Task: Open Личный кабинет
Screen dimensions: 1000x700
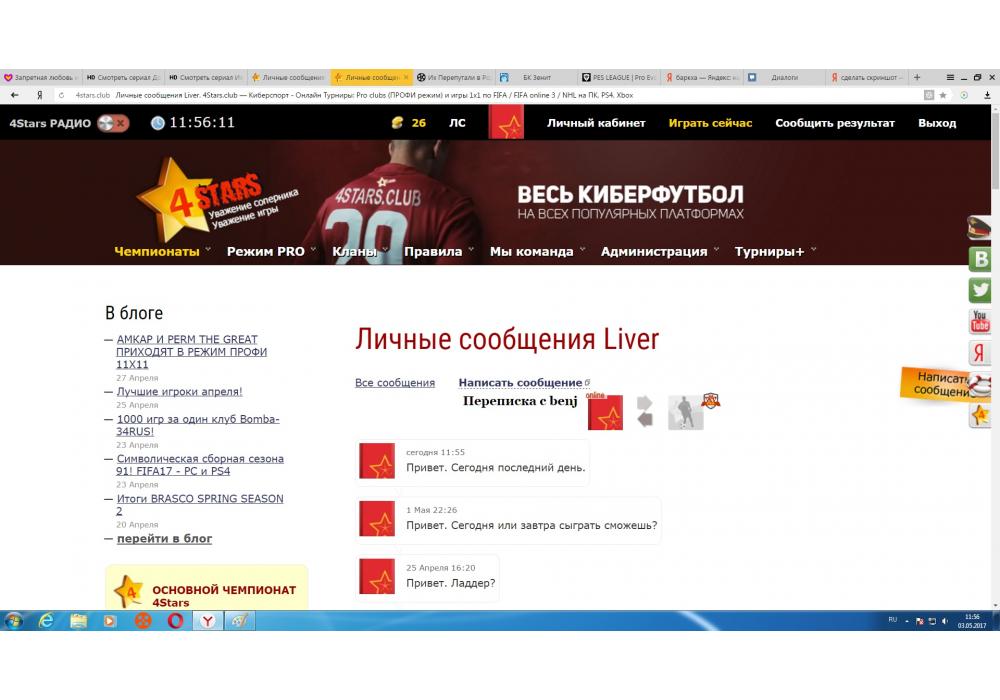Action: [x=596, y=123]
